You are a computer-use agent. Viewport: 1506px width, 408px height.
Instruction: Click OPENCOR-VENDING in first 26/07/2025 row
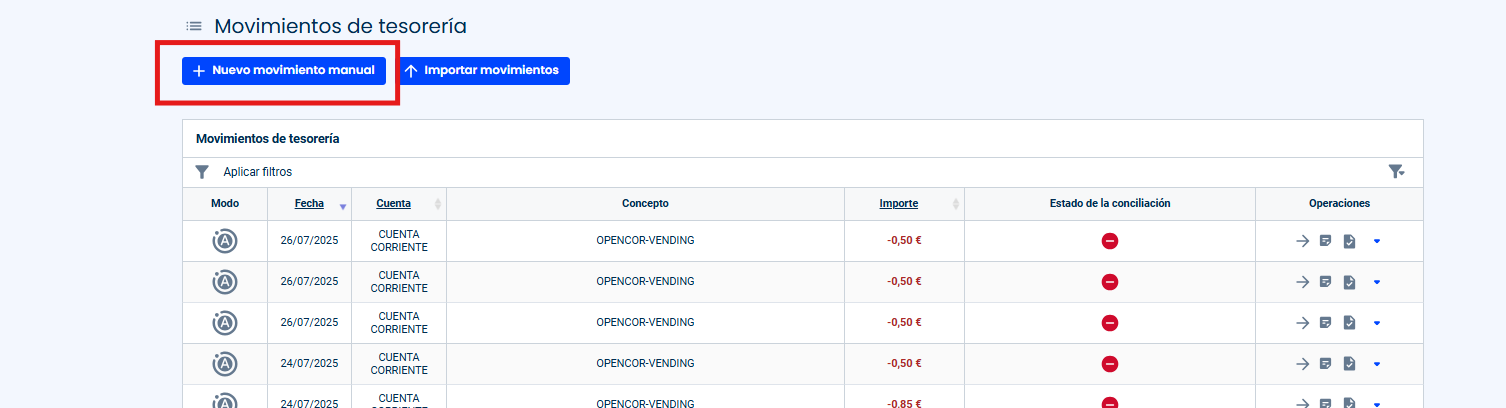tap(645, 241)
